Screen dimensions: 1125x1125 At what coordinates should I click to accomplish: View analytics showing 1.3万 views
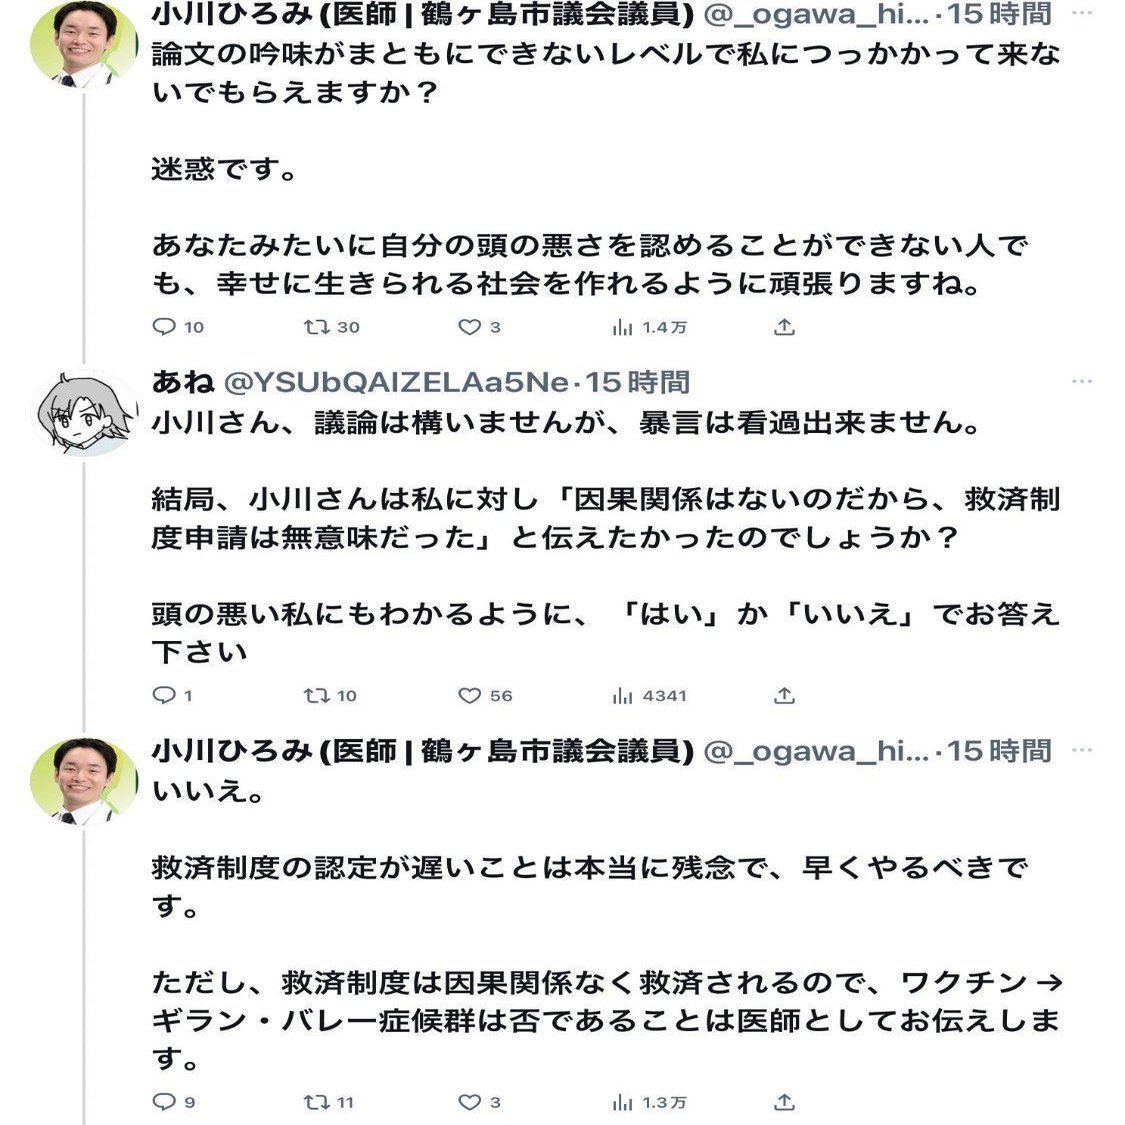(649, 1101)
